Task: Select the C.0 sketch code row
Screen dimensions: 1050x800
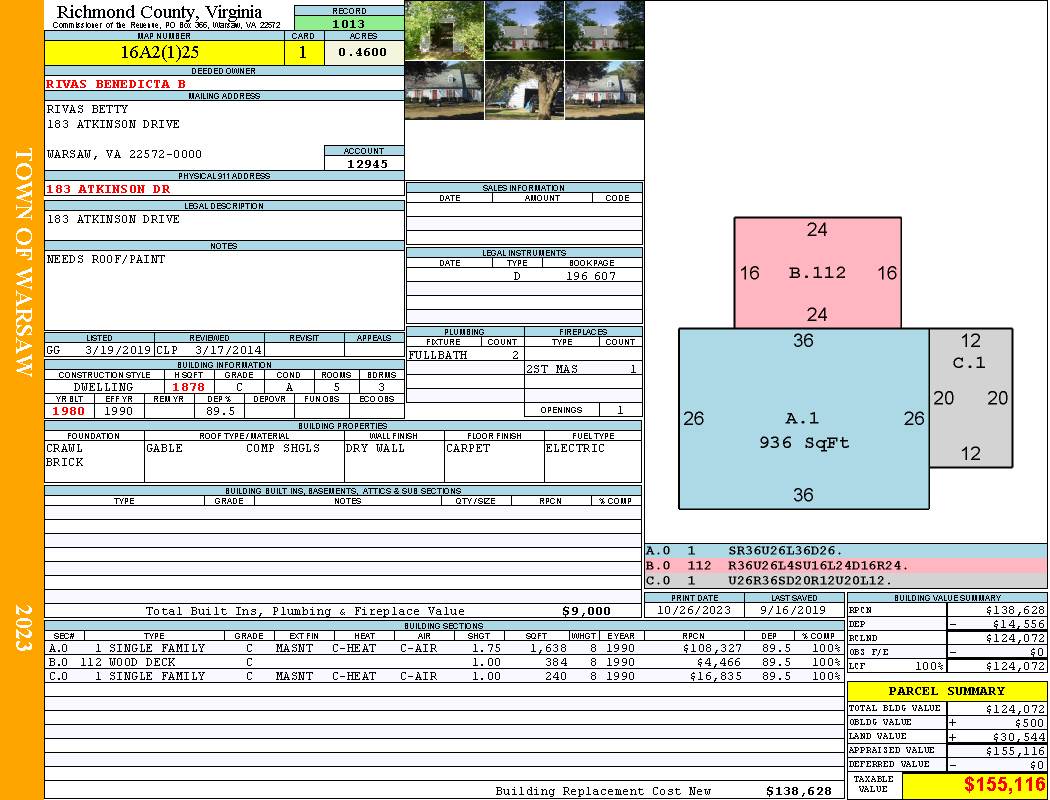Action: [x=846, y=580]
